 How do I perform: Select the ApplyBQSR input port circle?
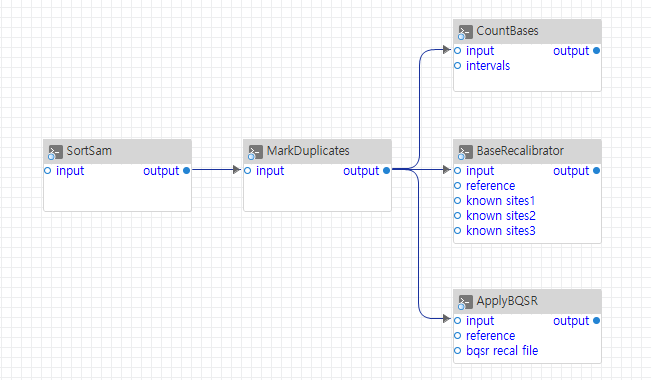(458, 320)
